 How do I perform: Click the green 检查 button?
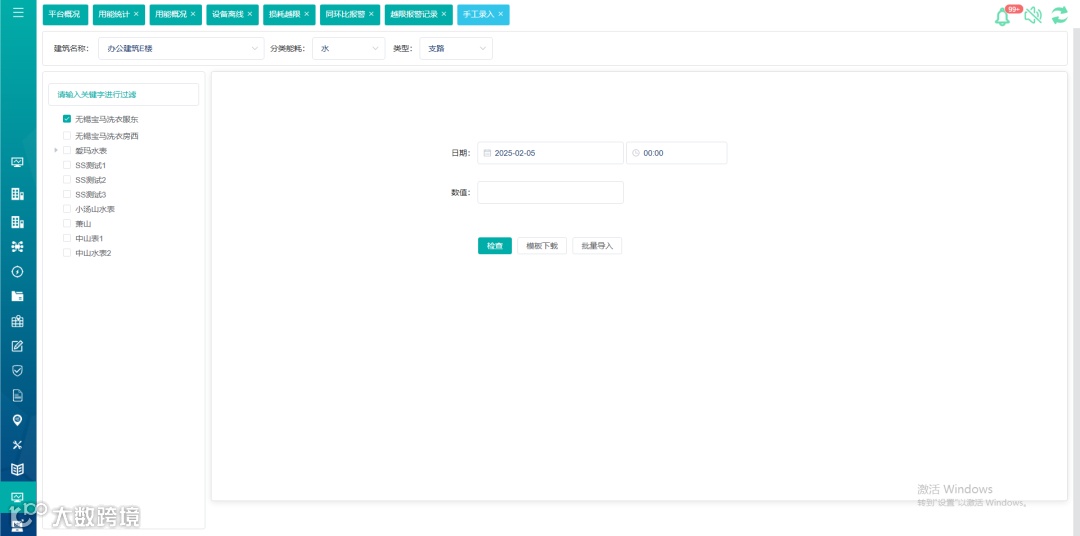click(495, 246)
